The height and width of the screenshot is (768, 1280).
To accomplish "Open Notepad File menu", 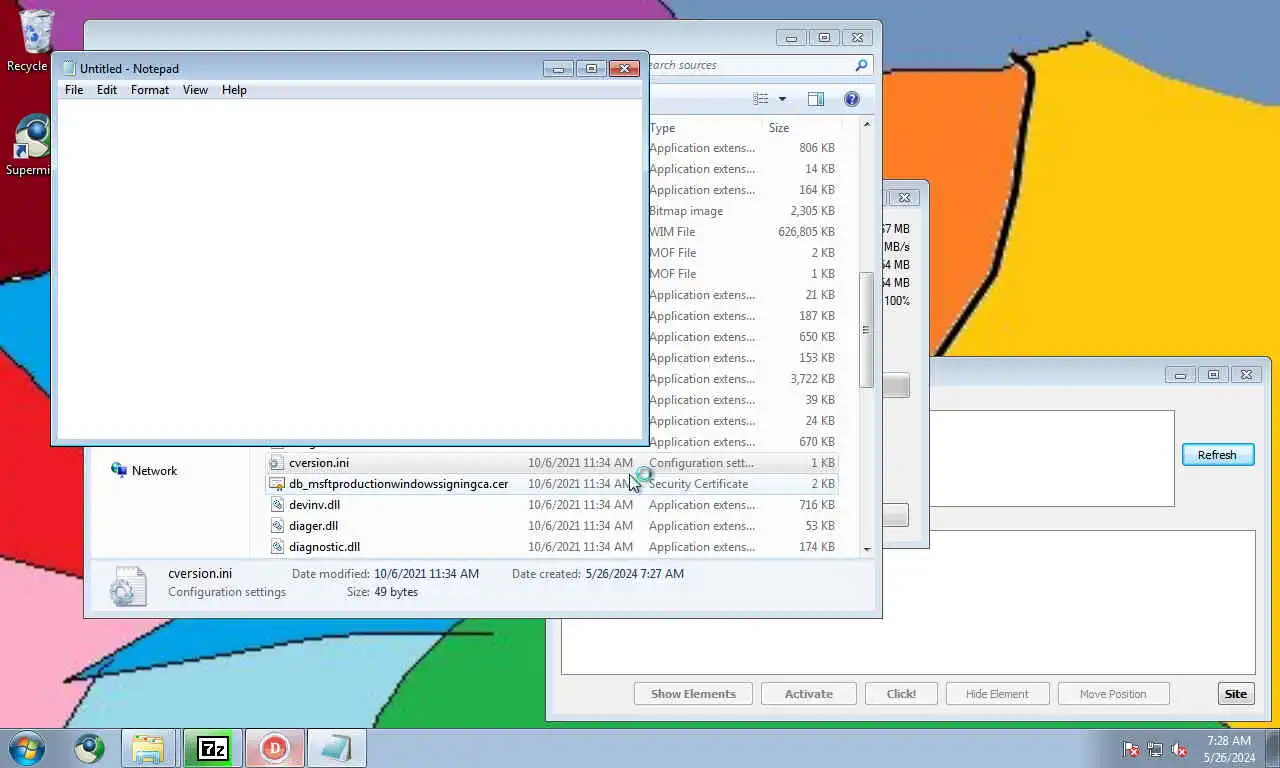I will pos(74,90).
